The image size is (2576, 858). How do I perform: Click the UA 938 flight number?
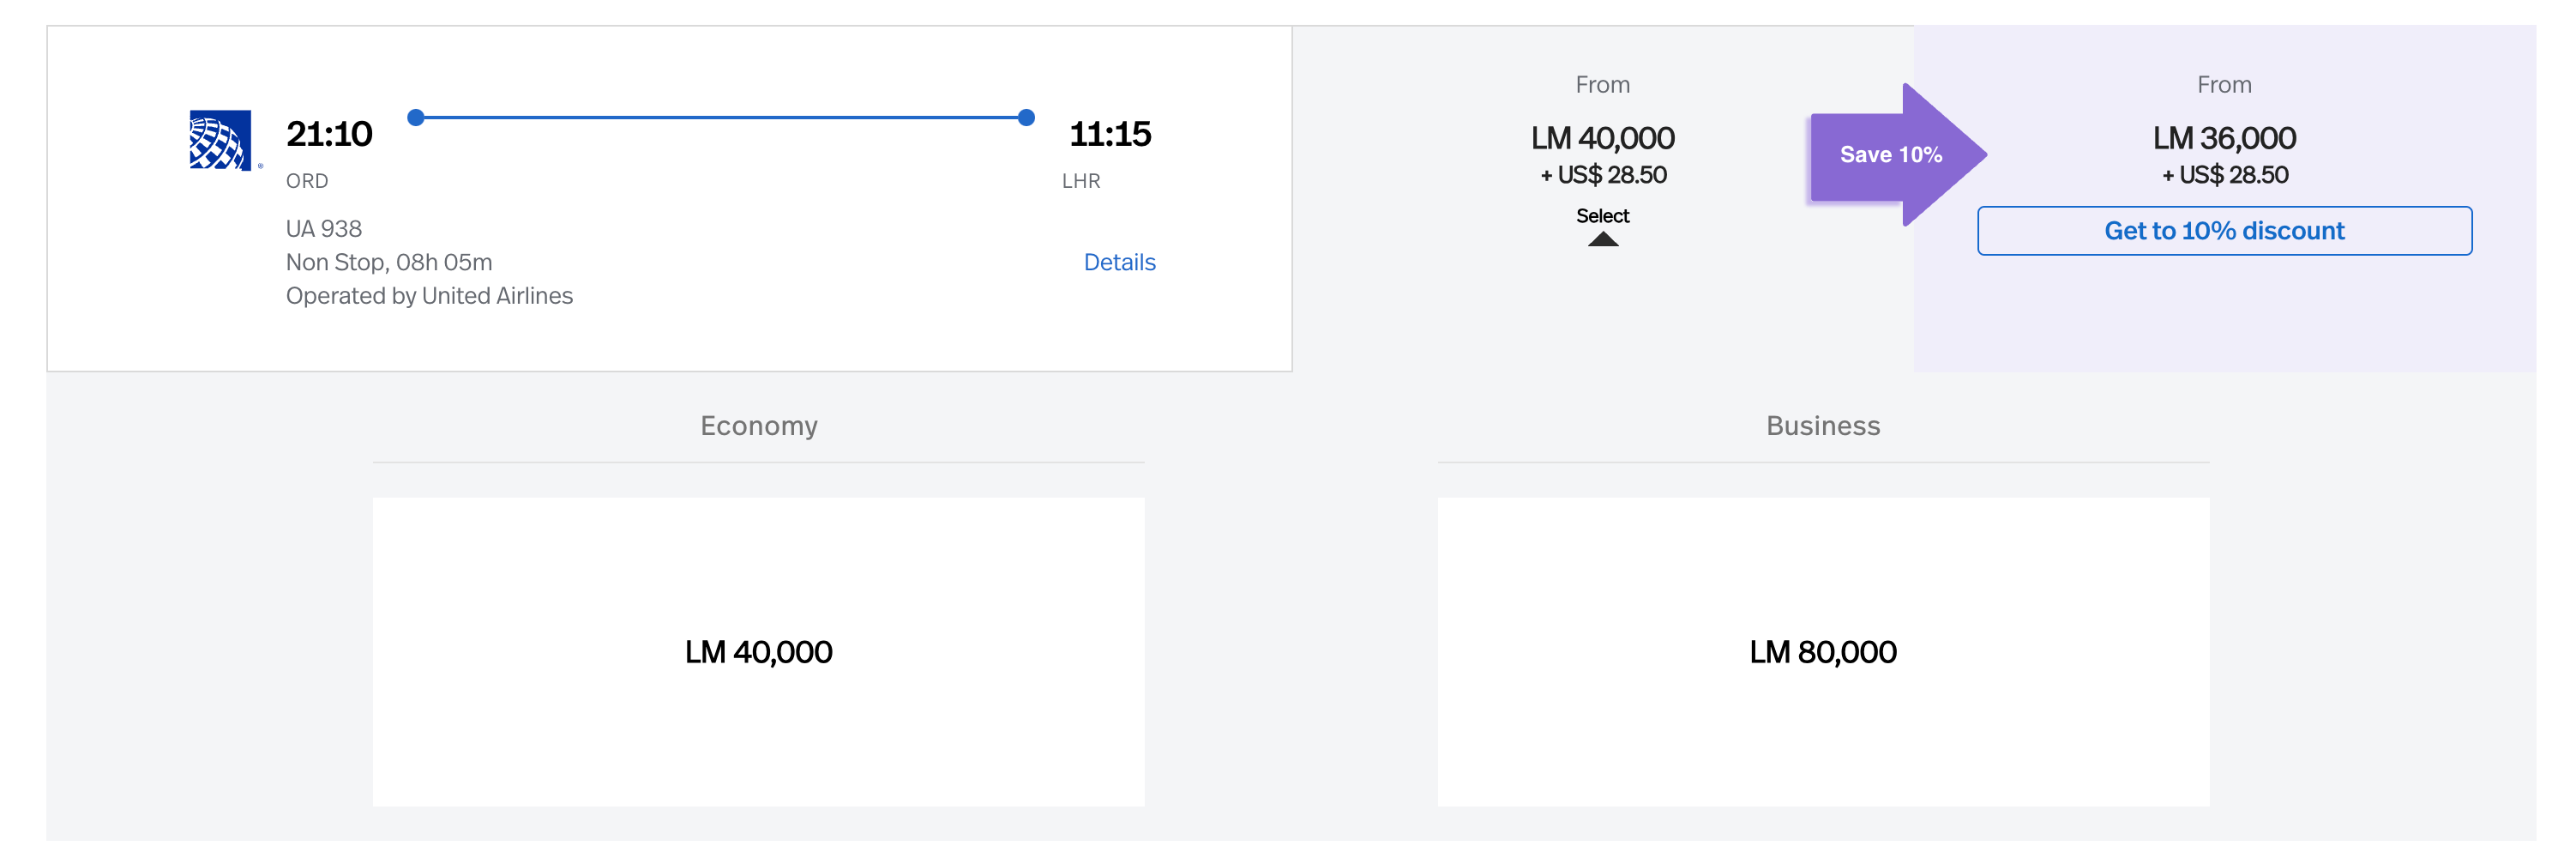tap(324, 229)
